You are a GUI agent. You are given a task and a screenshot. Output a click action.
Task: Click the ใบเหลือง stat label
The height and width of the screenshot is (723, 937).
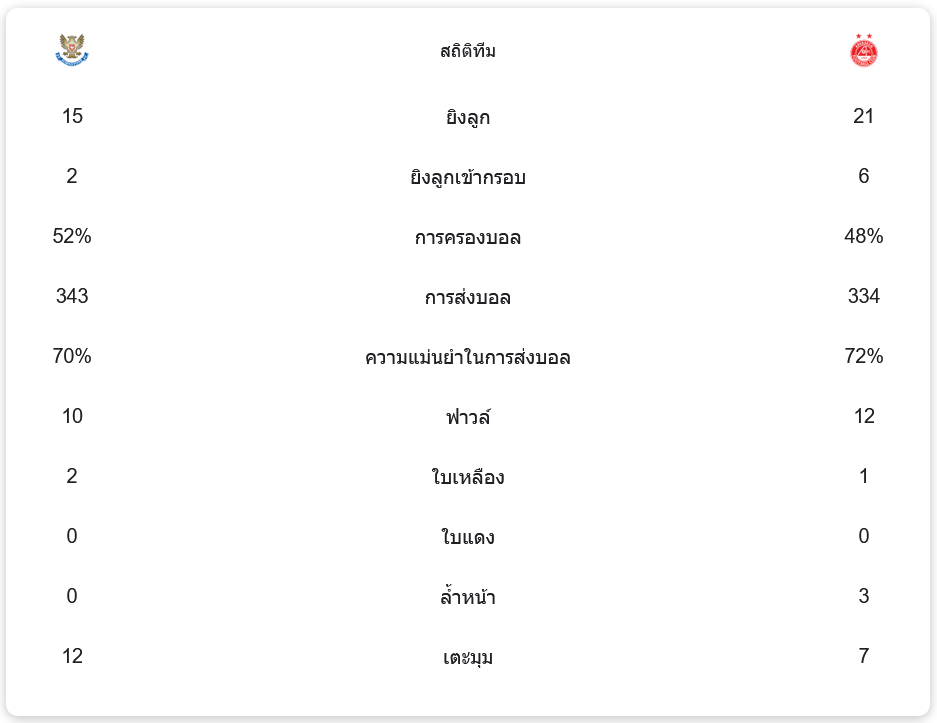(x=468, y=478)
